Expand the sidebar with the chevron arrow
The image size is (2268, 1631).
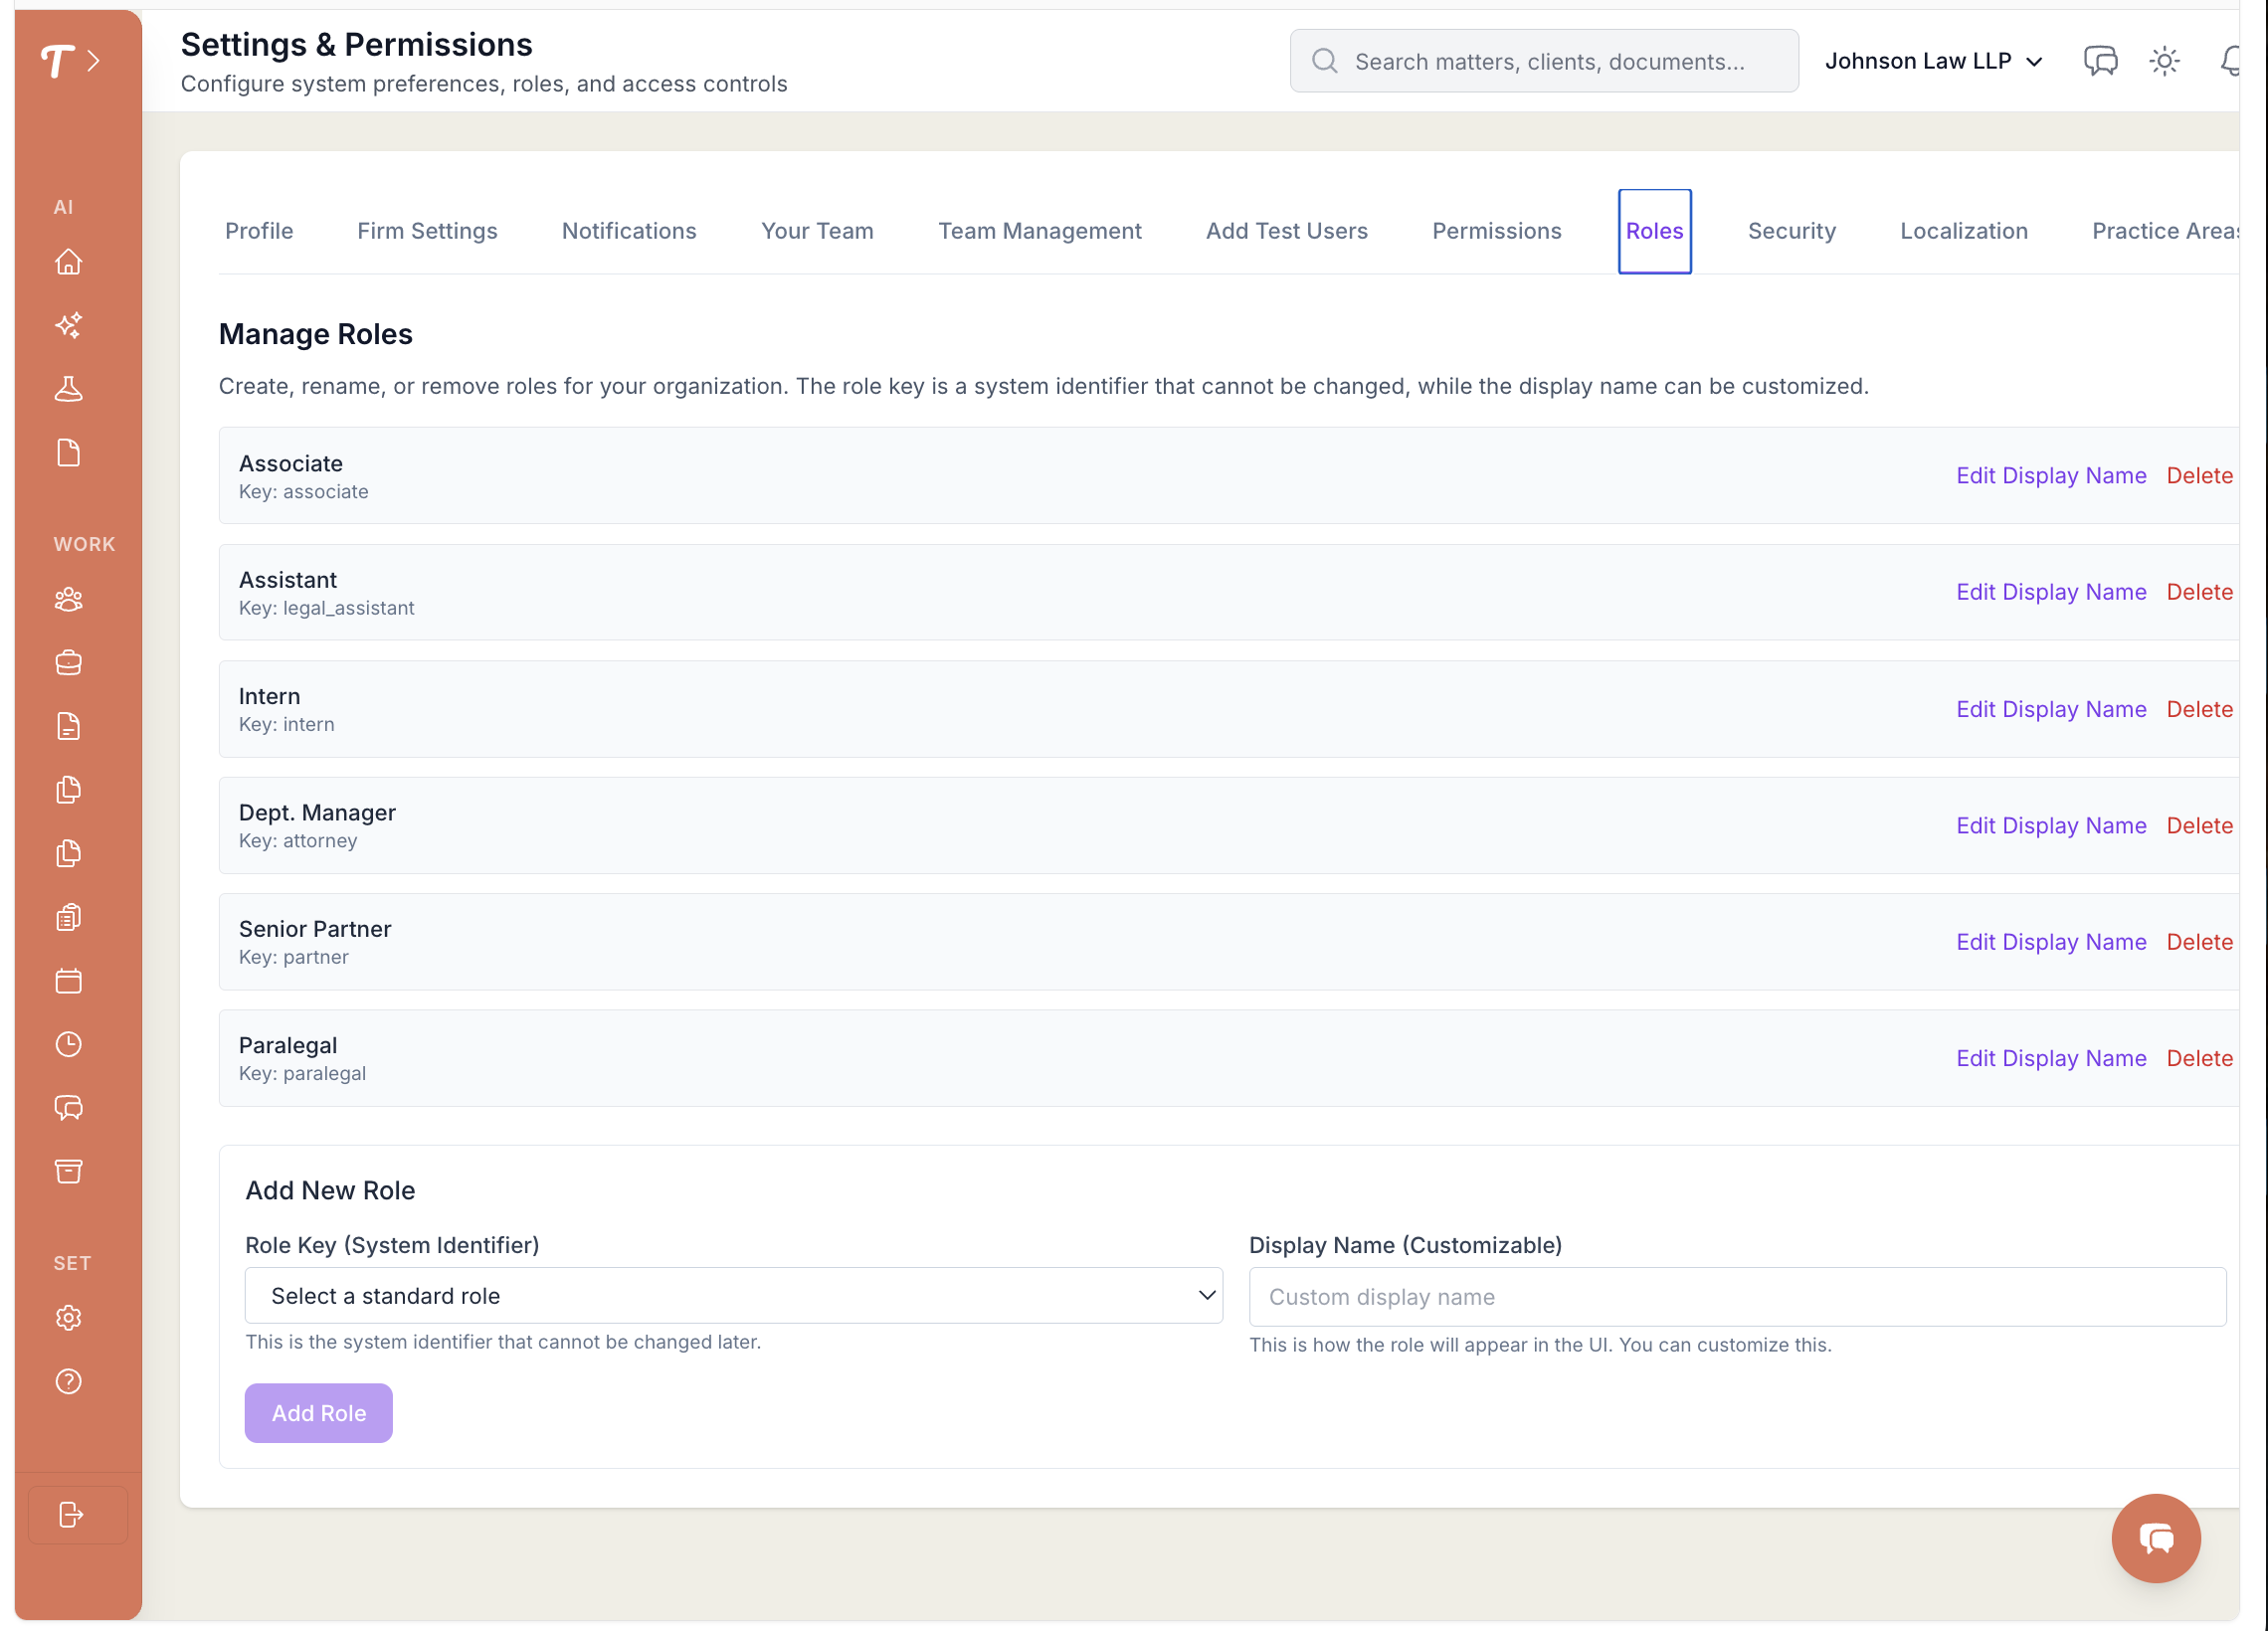pos(94,61)
